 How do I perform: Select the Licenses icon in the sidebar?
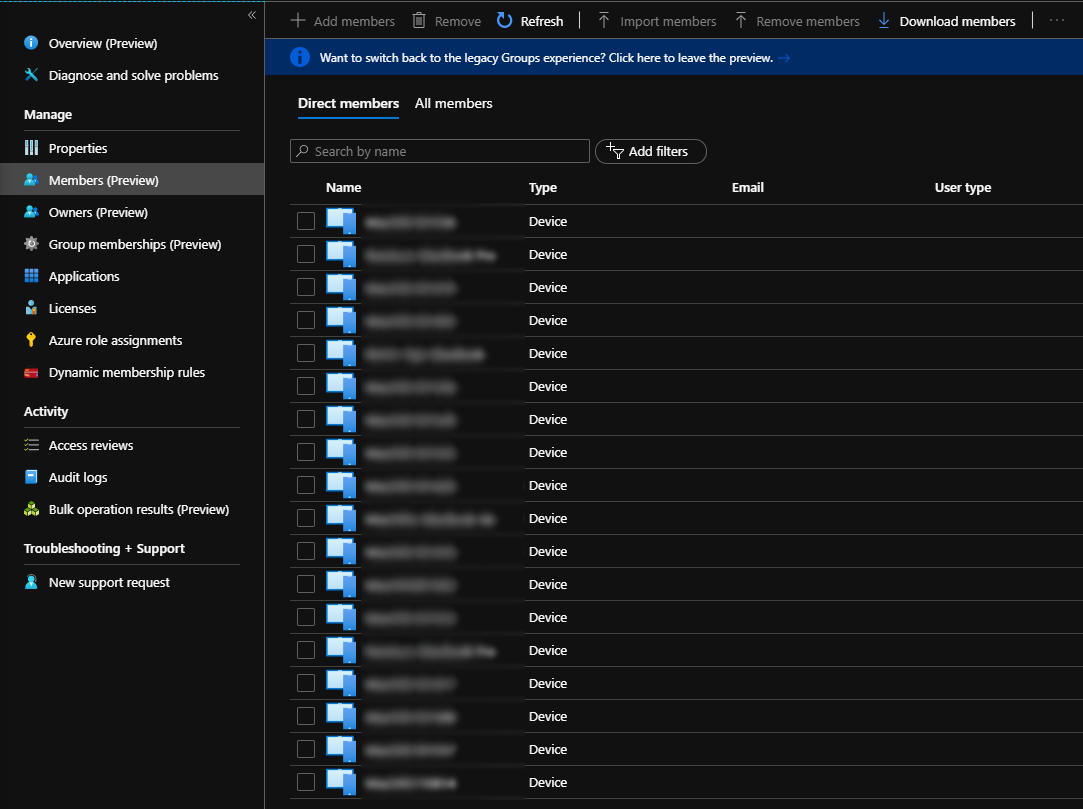[29, 308]
